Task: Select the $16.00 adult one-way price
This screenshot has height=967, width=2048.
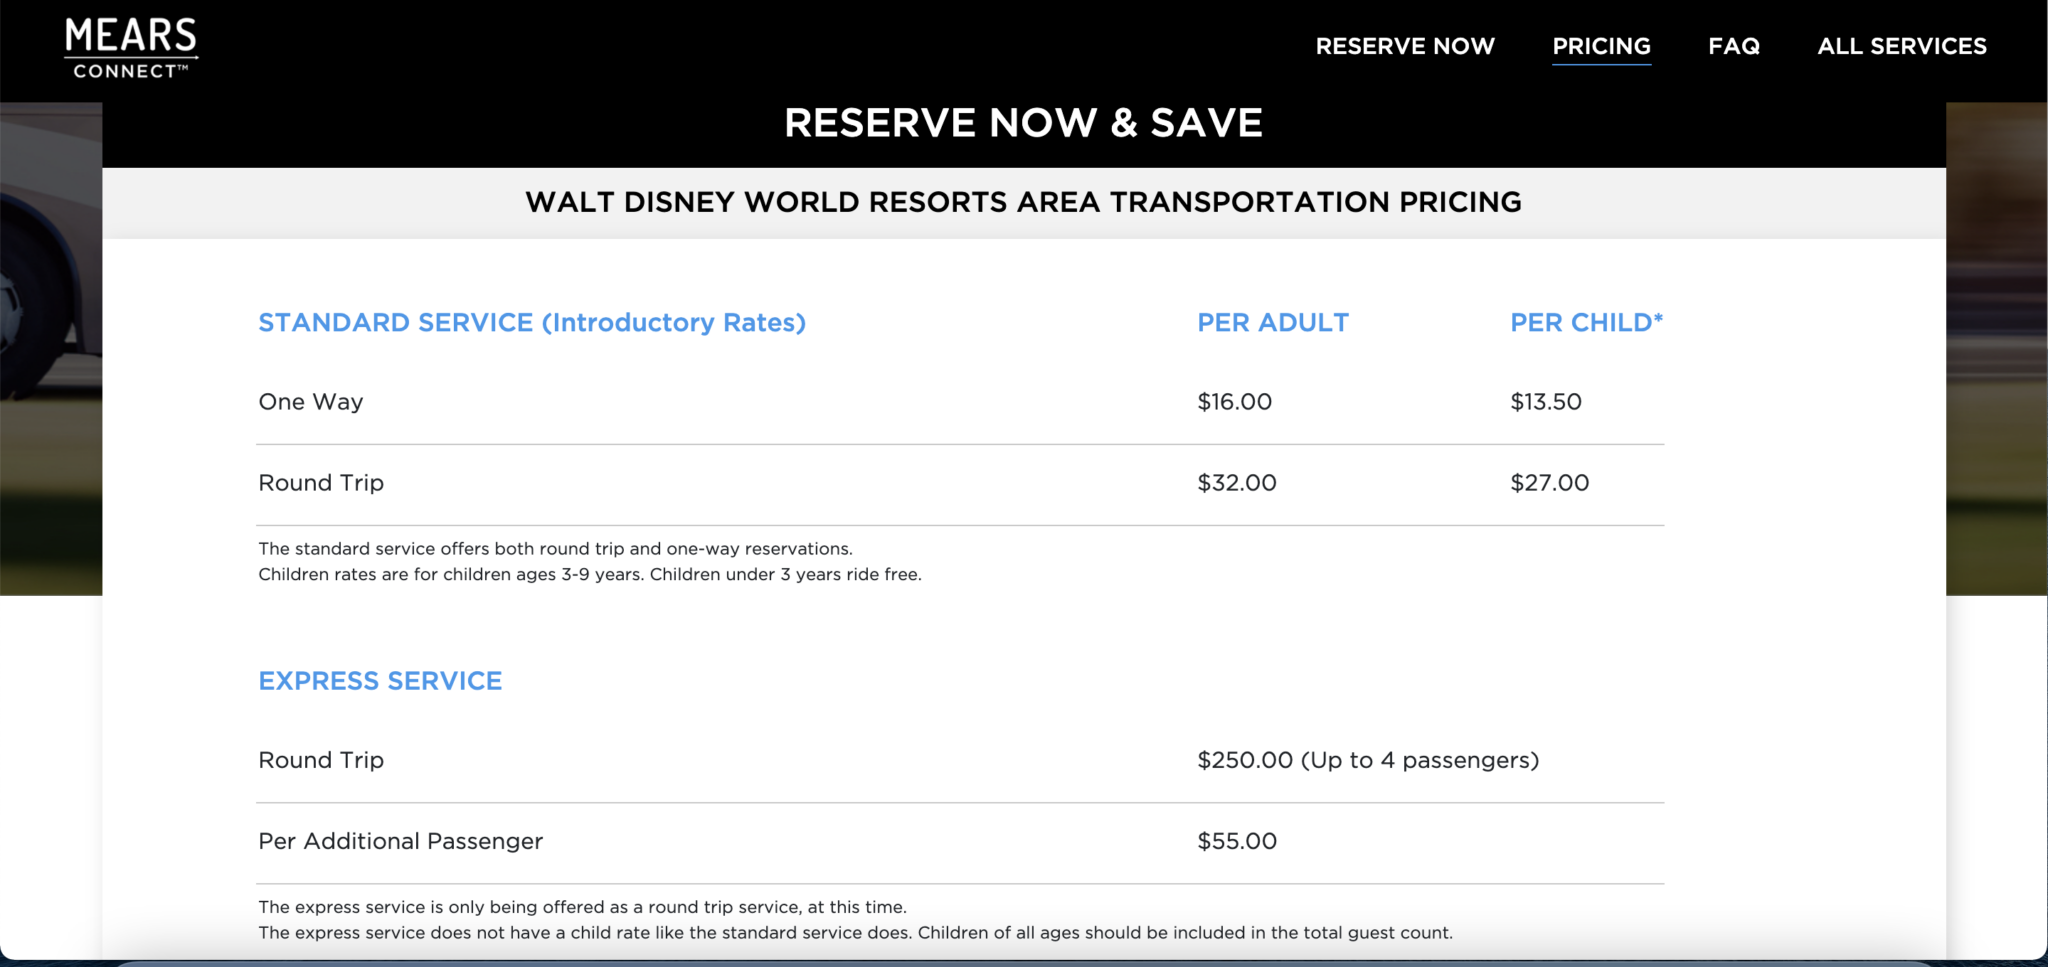Action: [x=1235, y=401]
